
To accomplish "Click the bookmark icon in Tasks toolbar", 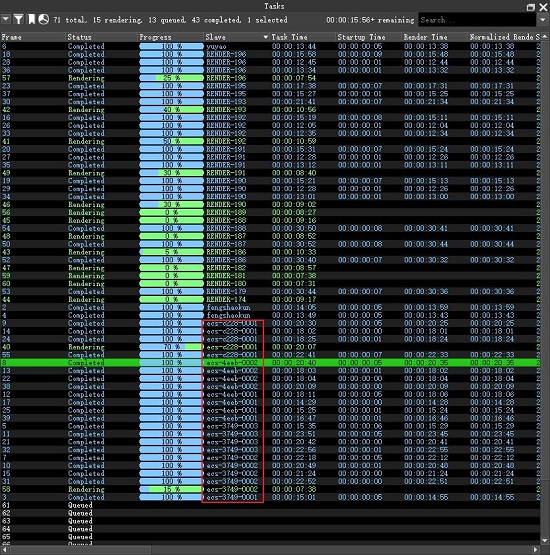I will [x=31, y=19].
